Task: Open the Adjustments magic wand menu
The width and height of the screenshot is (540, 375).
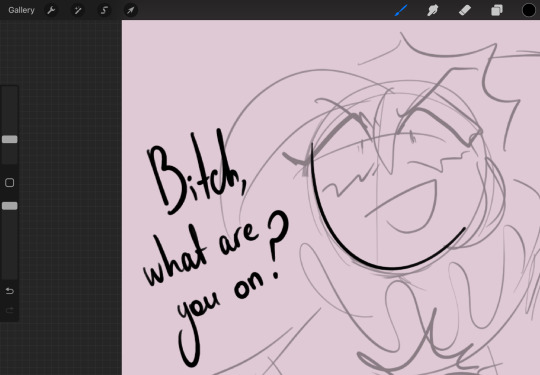Action: pyautogui.click(x=78, y=10)
